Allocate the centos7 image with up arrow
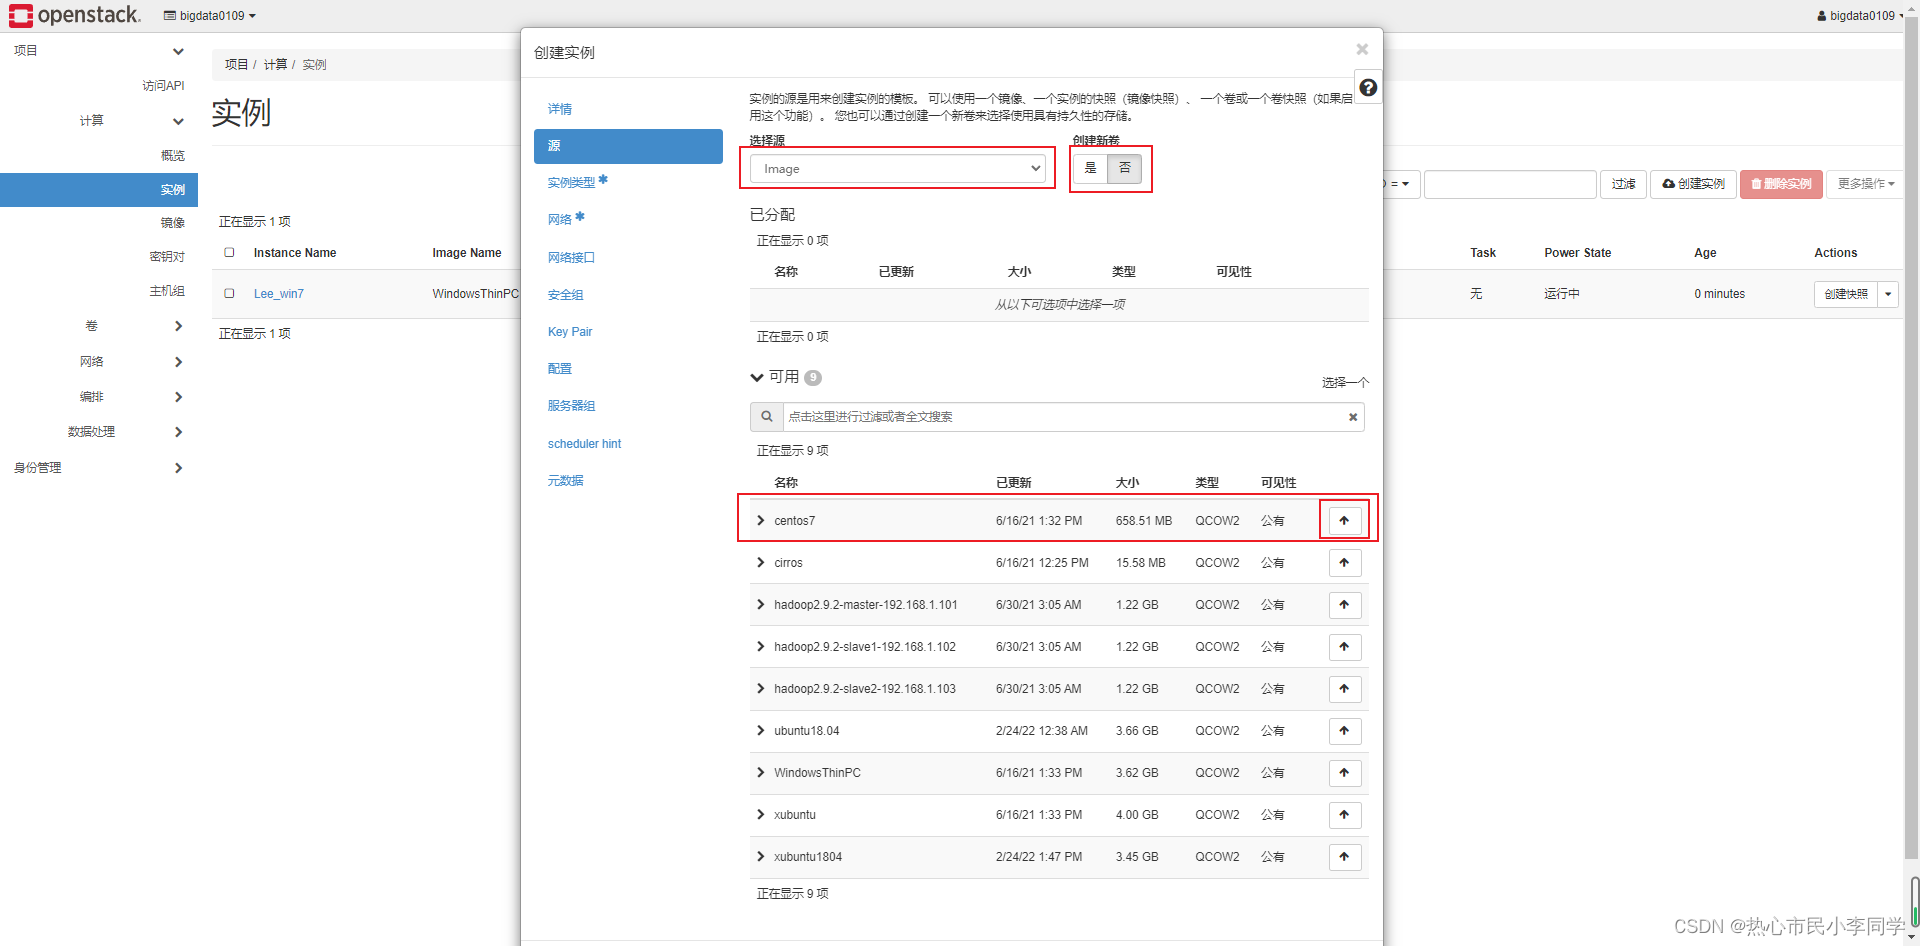Screen dimensions: 1920x946 tap(1345, 521)
